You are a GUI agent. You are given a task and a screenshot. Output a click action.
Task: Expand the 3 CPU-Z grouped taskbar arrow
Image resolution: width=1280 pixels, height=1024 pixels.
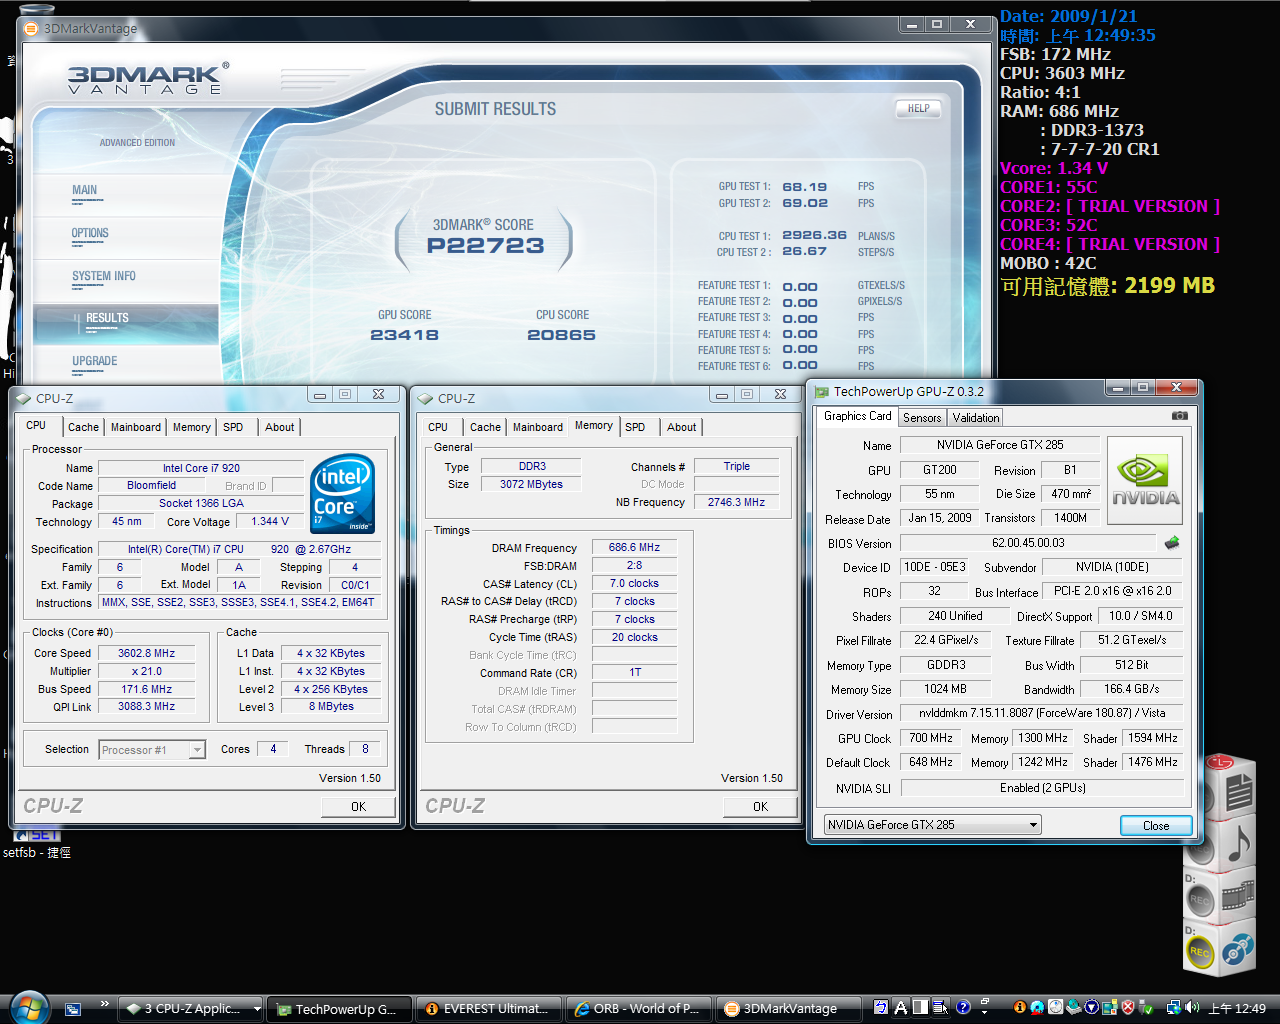click(x=257, y=1009)
